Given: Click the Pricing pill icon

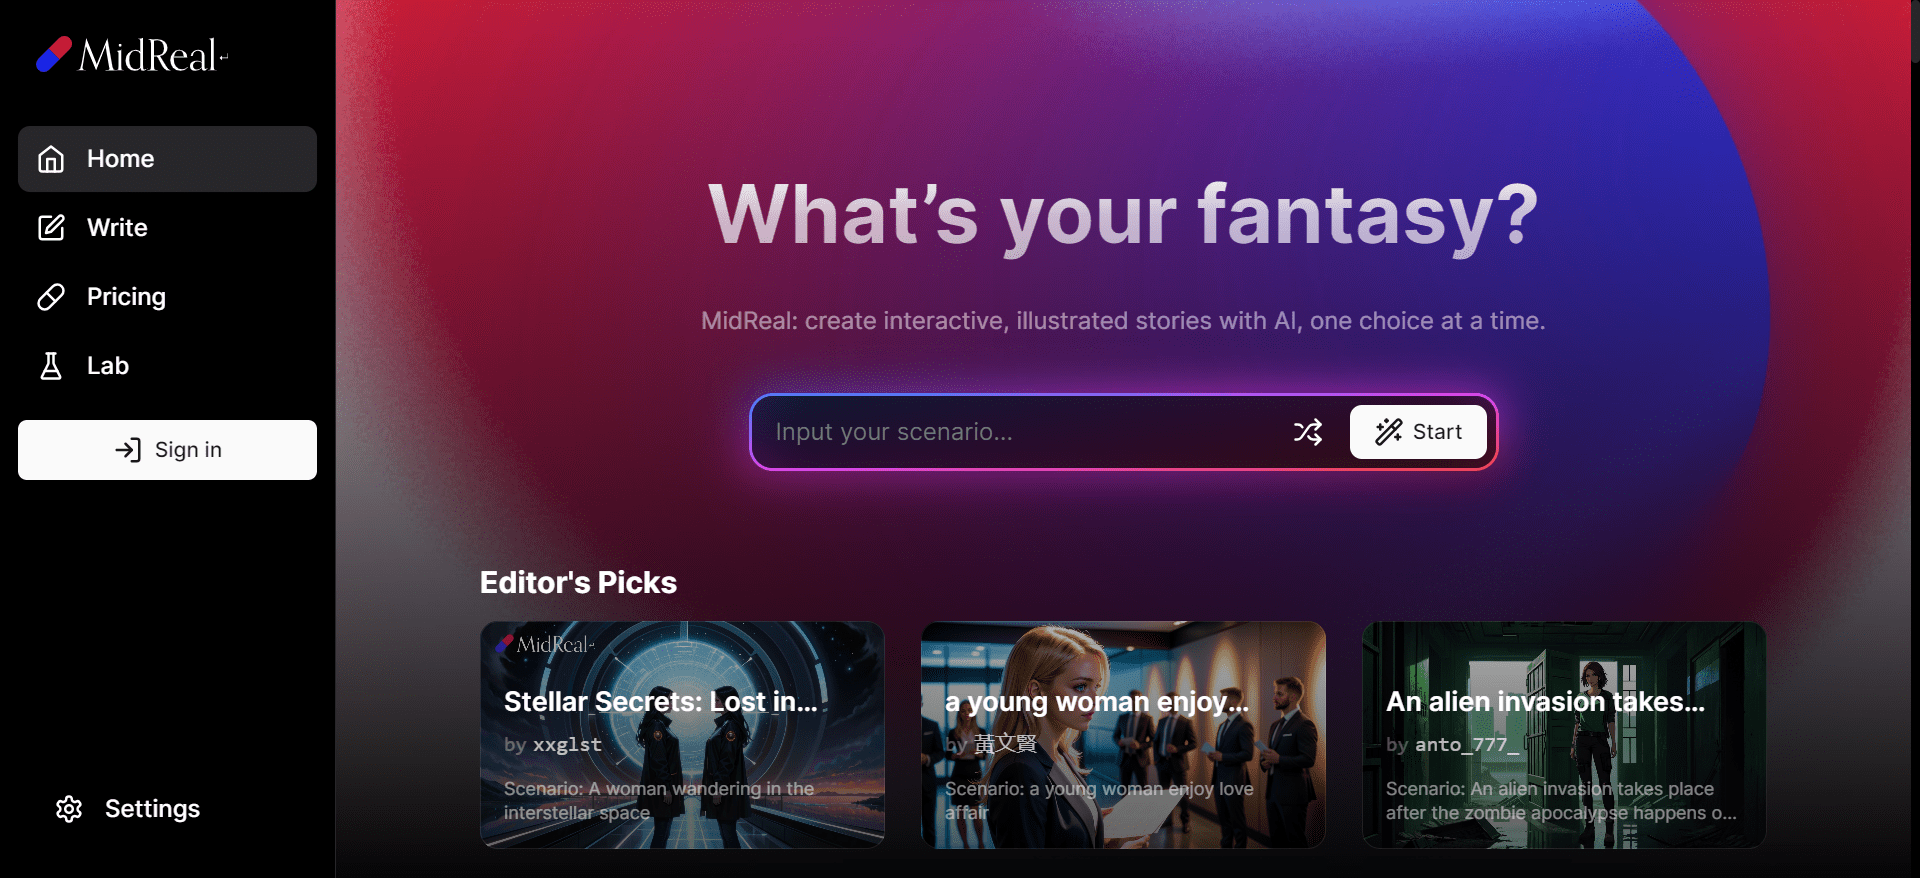Looking at the screenshot, I should tap(51, 297).
